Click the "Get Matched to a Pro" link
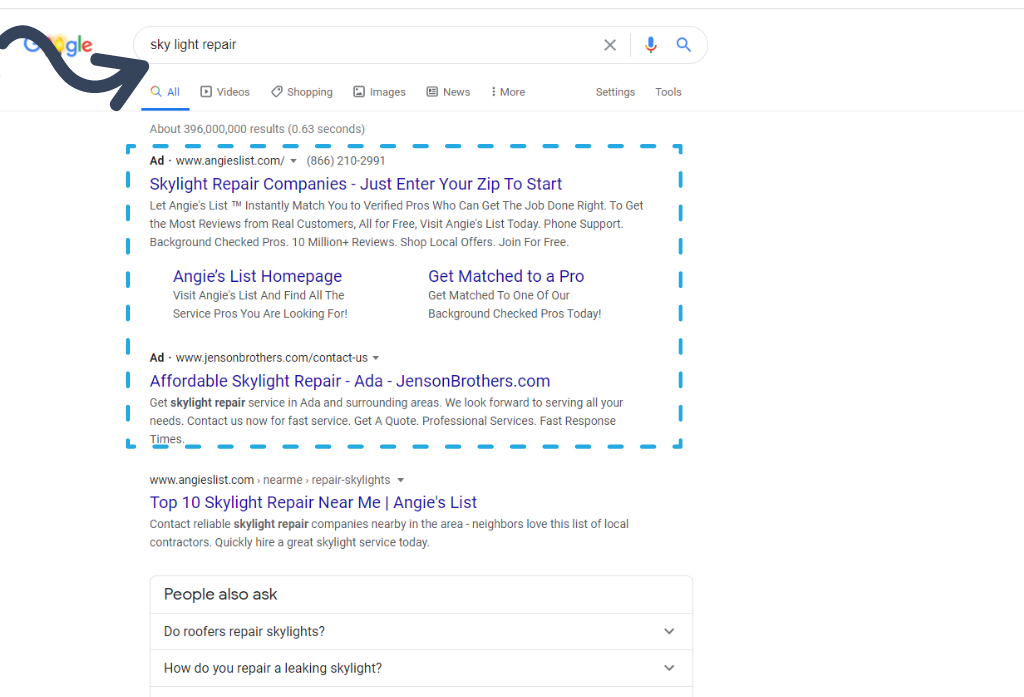The width and height of the screenshot is (1024, 697). 506,276
